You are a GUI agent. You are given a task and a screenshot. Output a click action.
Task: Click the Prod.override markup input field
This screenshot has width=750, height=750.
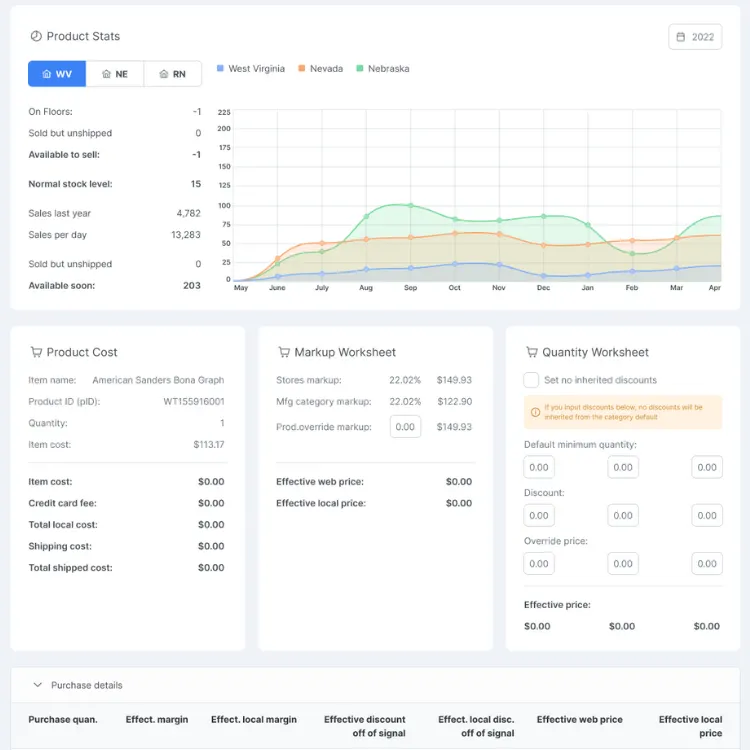405,427
